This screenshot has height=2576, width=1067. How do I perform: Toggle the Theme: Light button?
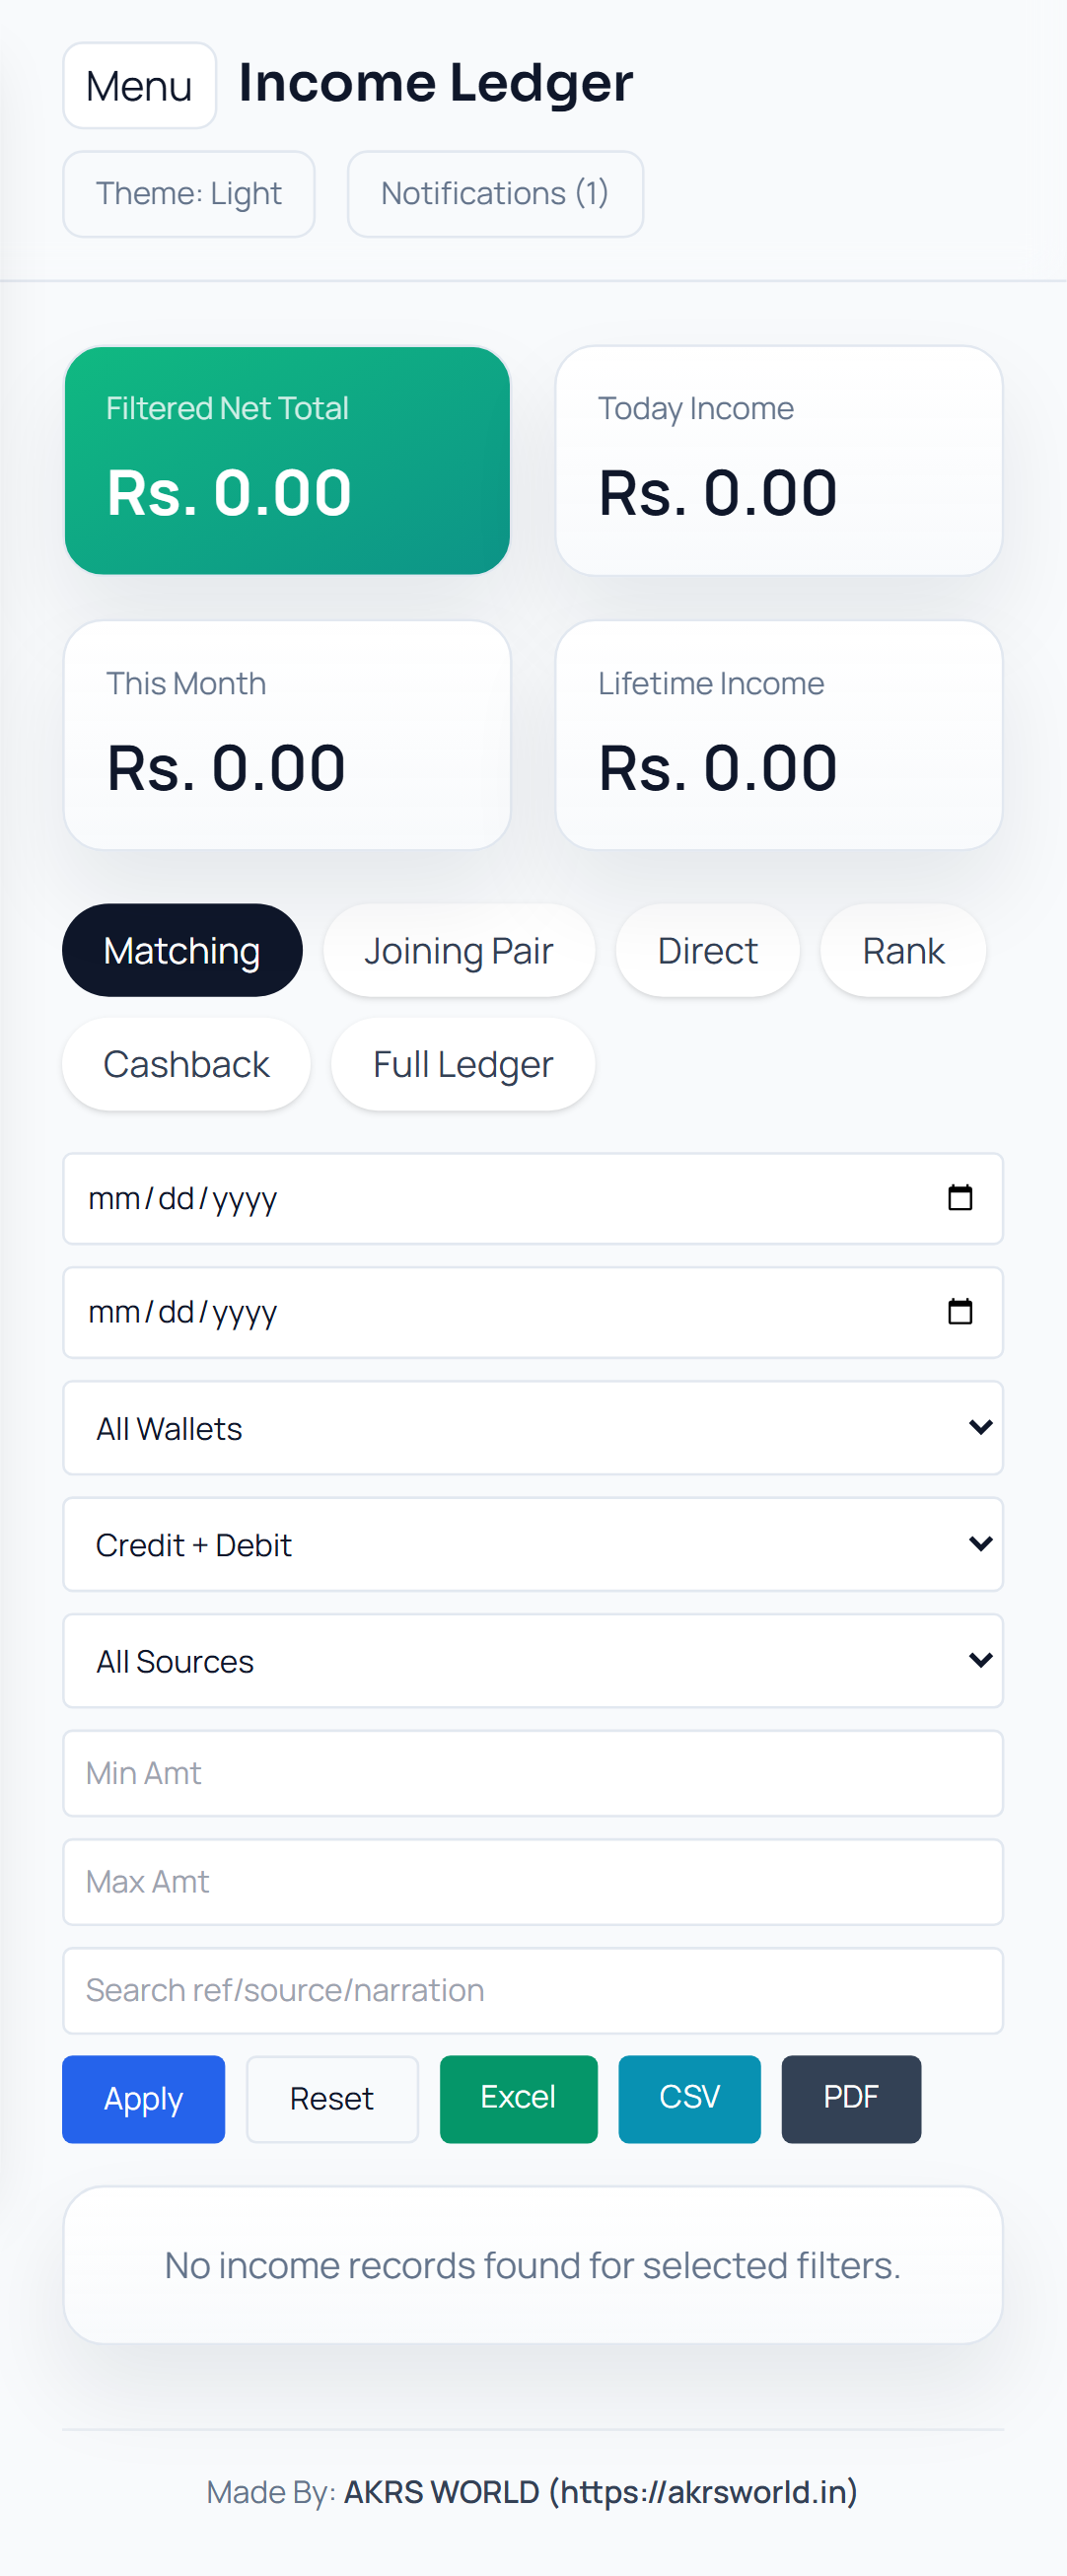tap(189, 193)
